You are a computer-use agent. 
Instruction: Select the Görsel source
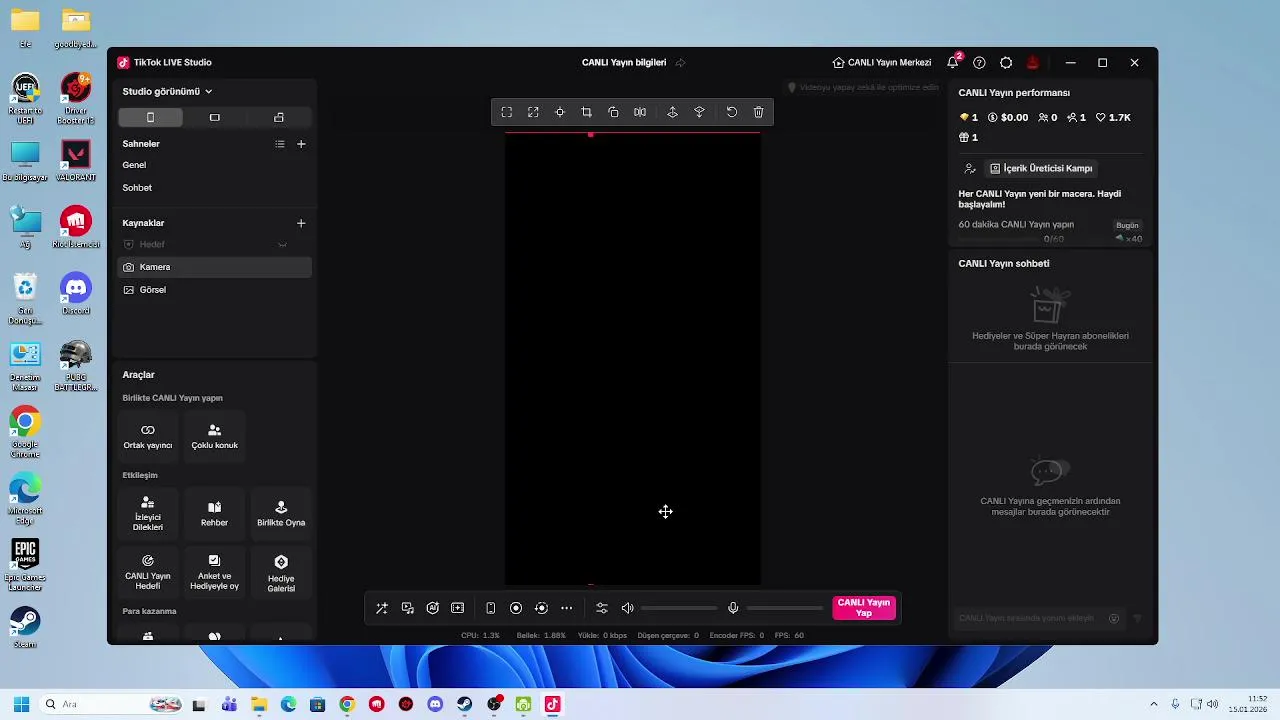215,290
